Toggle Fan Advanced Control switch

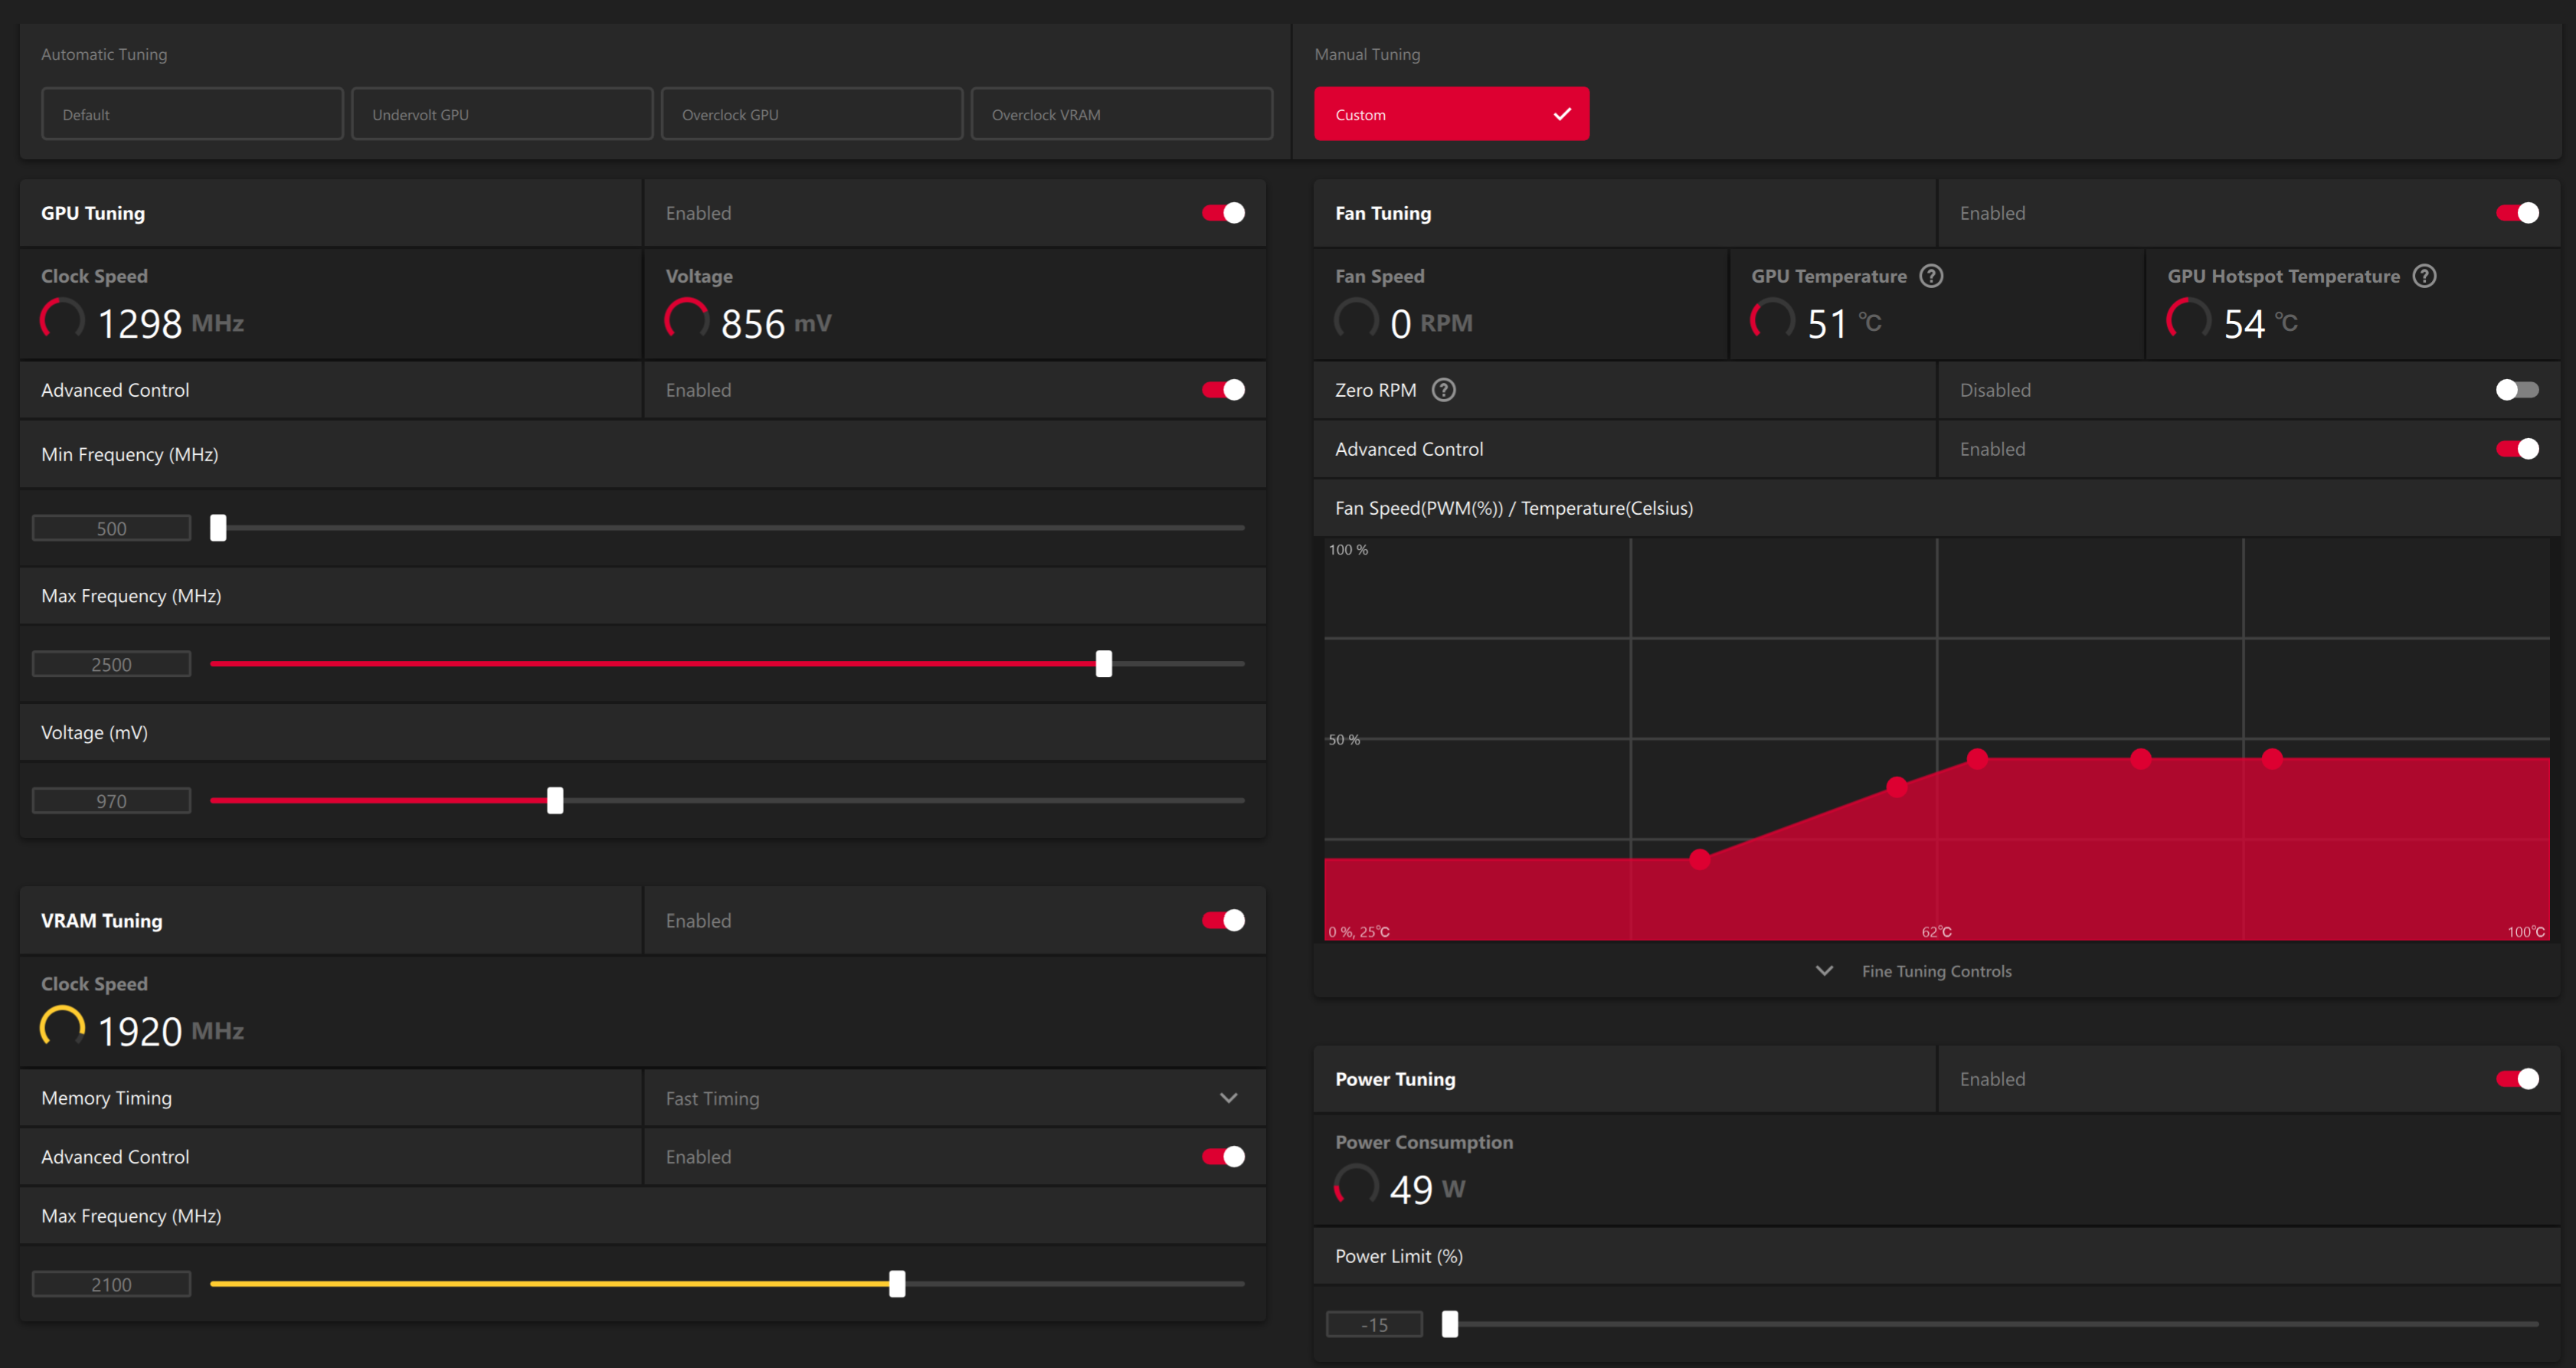pos(2517,449)
